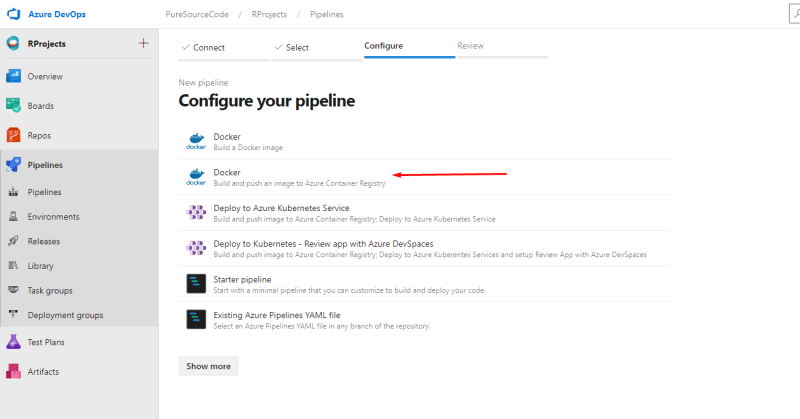This screenshot has width=800, height=419.
Task: Click the Existing Azure Pipelines YAML file icon
Action: coord(196,319)
